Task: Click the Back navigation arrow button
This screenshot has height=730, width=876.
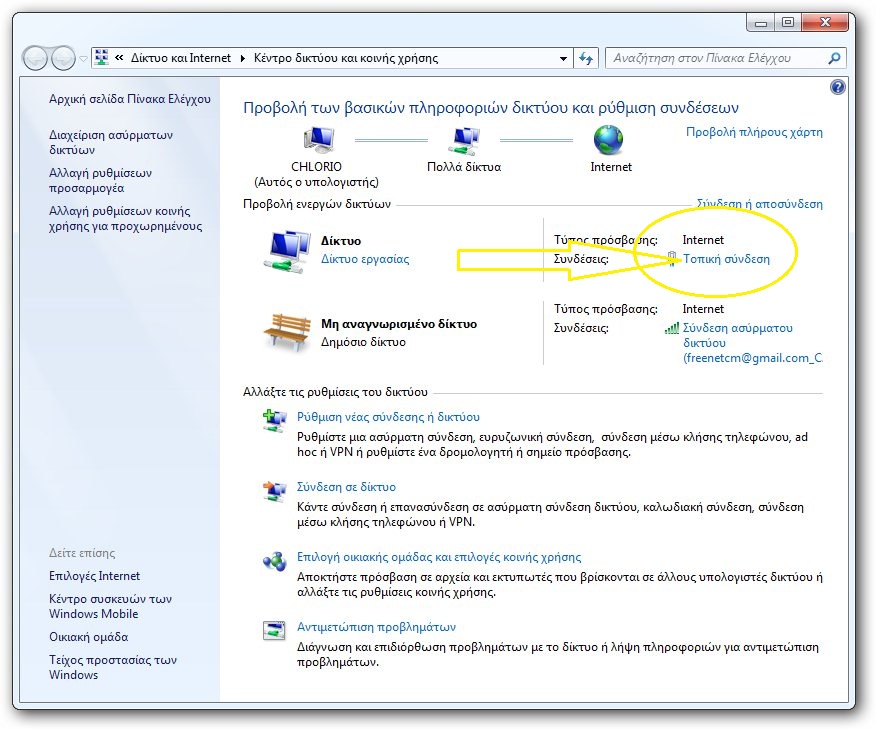Action: coord(36,58)
